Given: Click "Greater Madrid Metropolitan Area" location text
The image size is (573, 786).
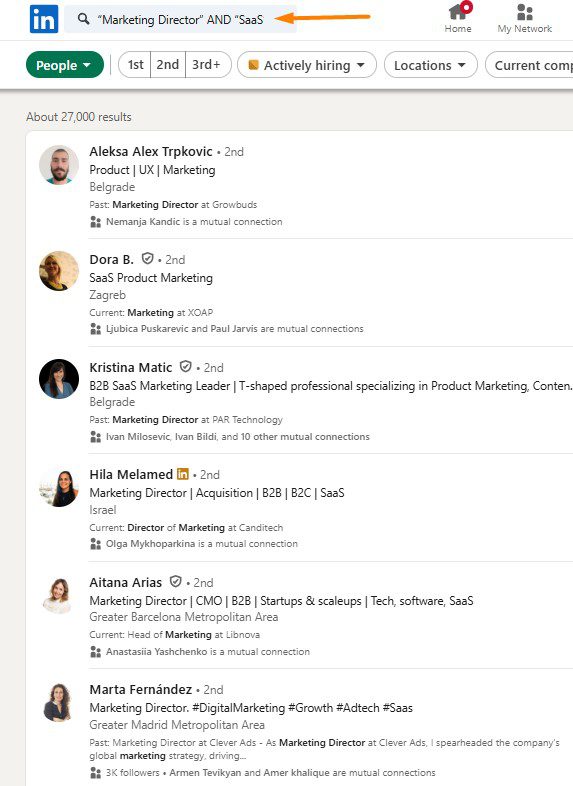Looking at the screenshot, I should (x=177, y=725).
